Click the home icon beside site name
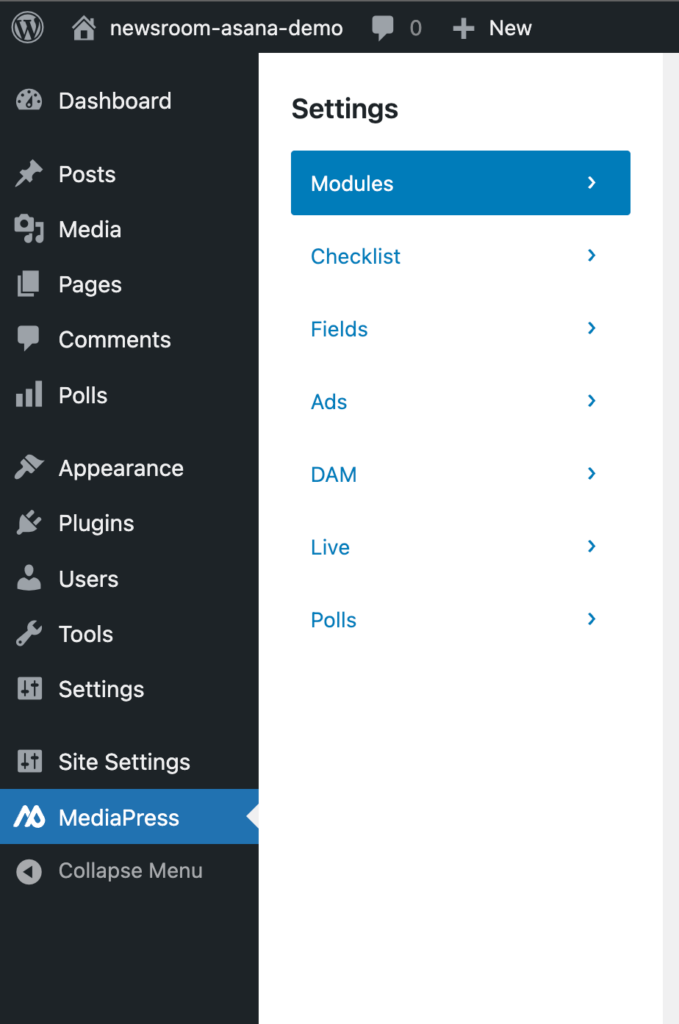 click(85, 28)
